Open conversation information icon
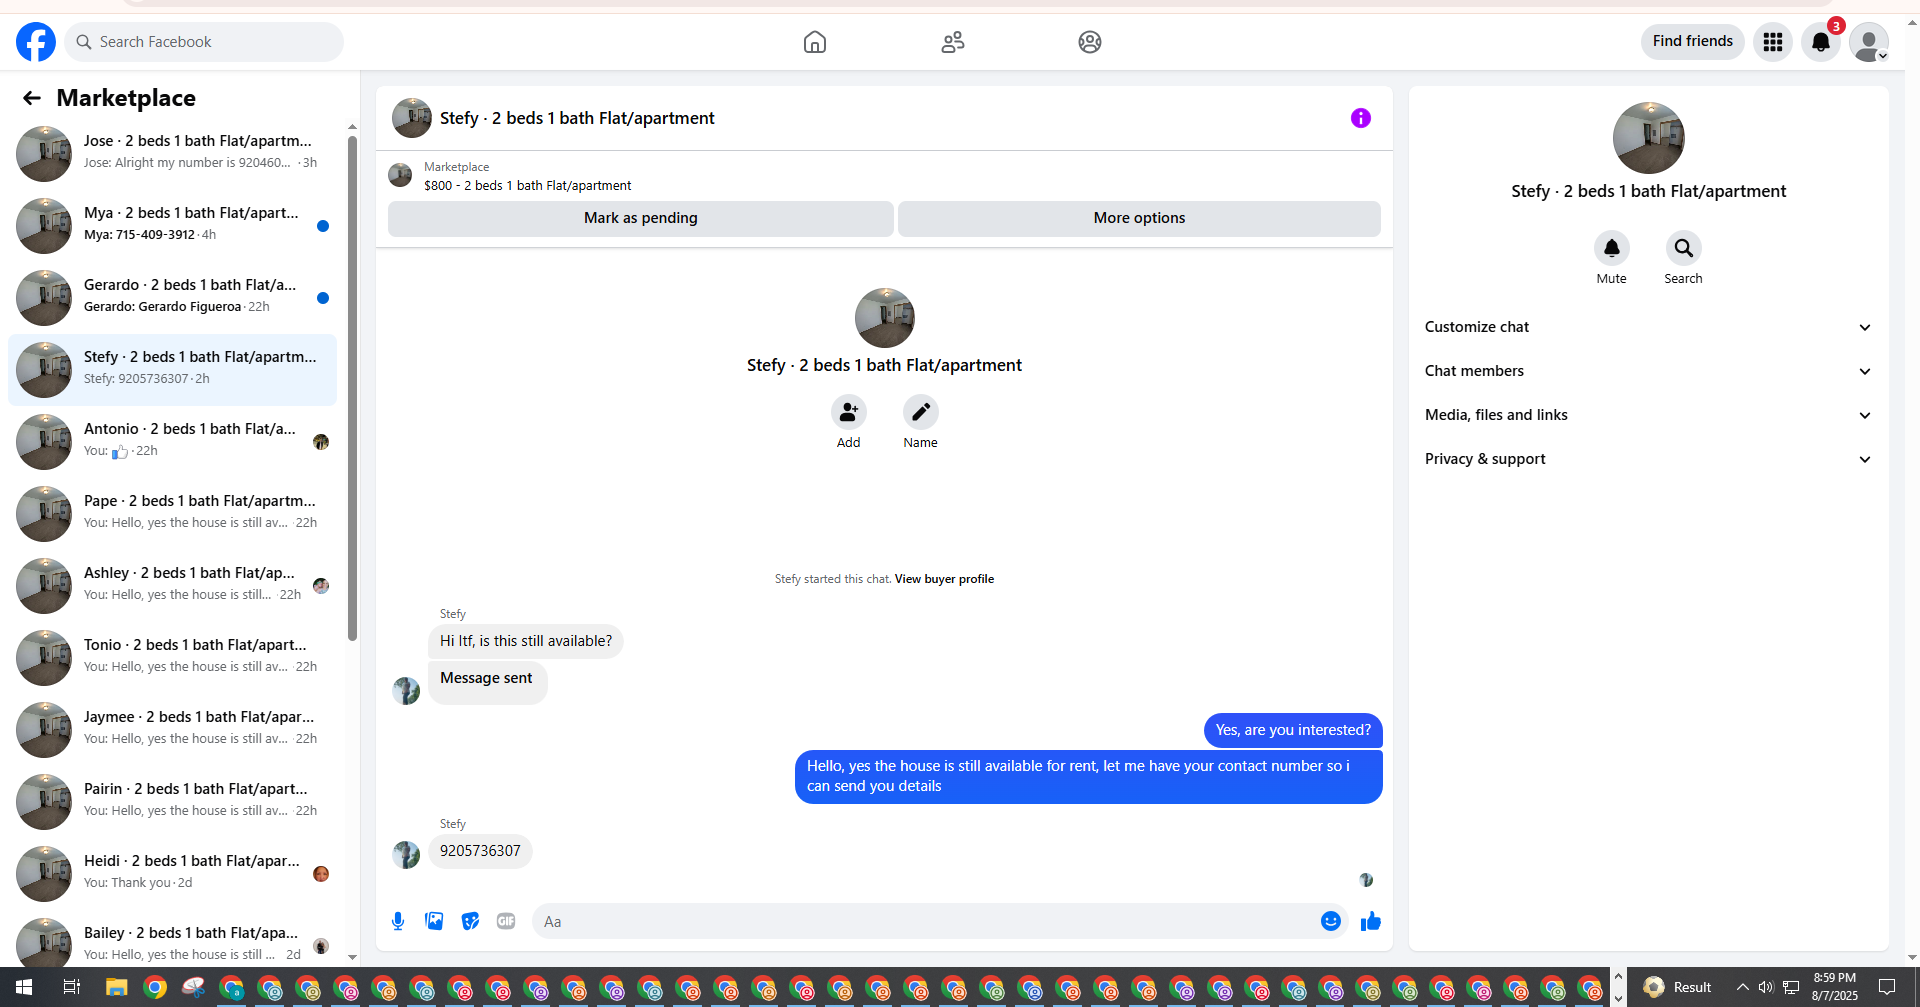 tap(1361, 118)
